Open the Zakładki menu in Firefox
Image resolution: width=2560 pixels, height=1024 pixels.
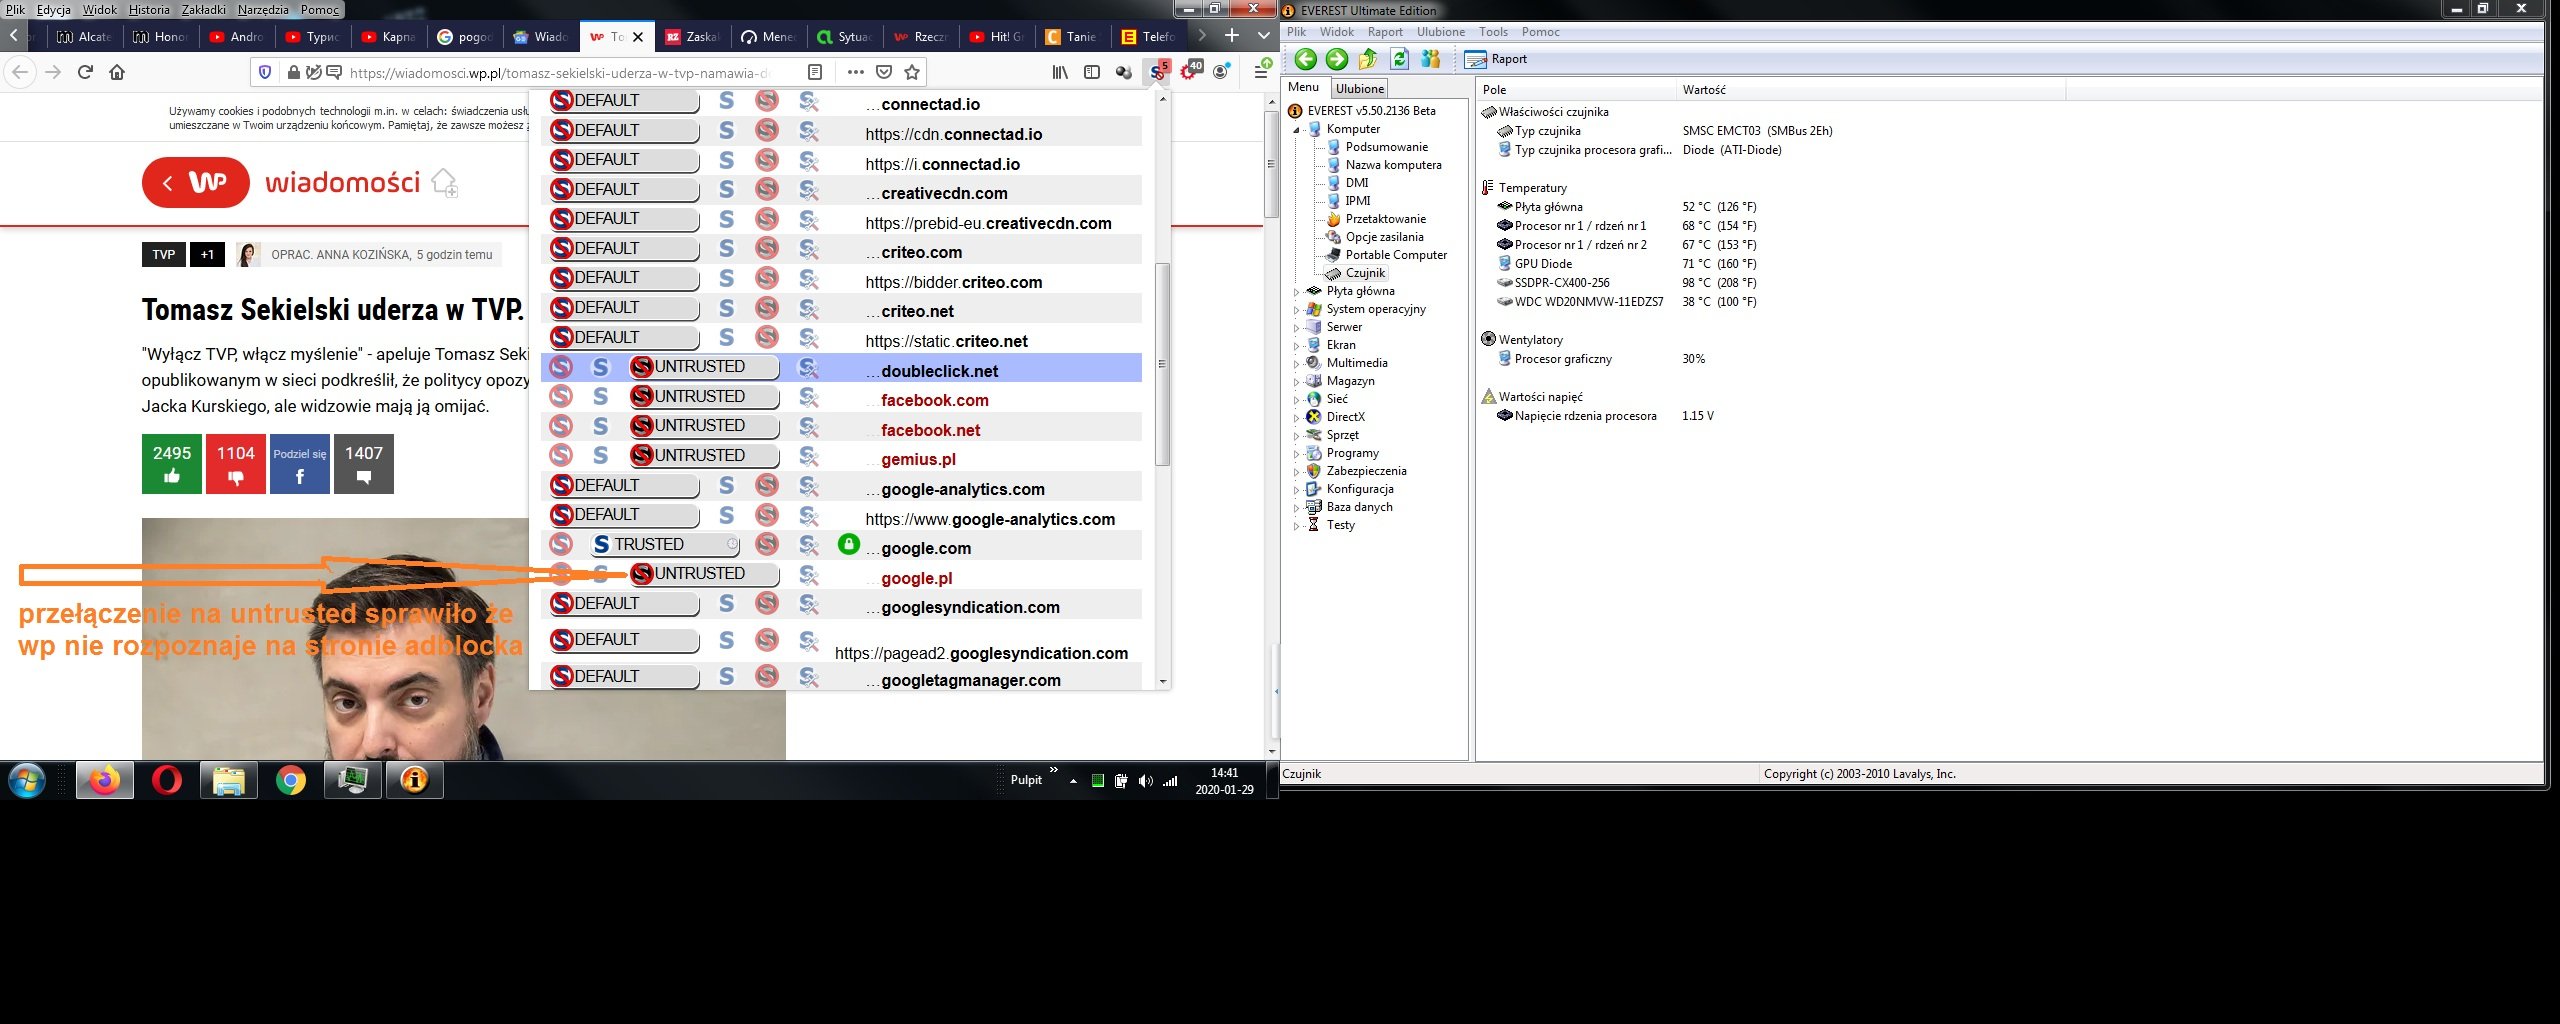click(203, 10)
